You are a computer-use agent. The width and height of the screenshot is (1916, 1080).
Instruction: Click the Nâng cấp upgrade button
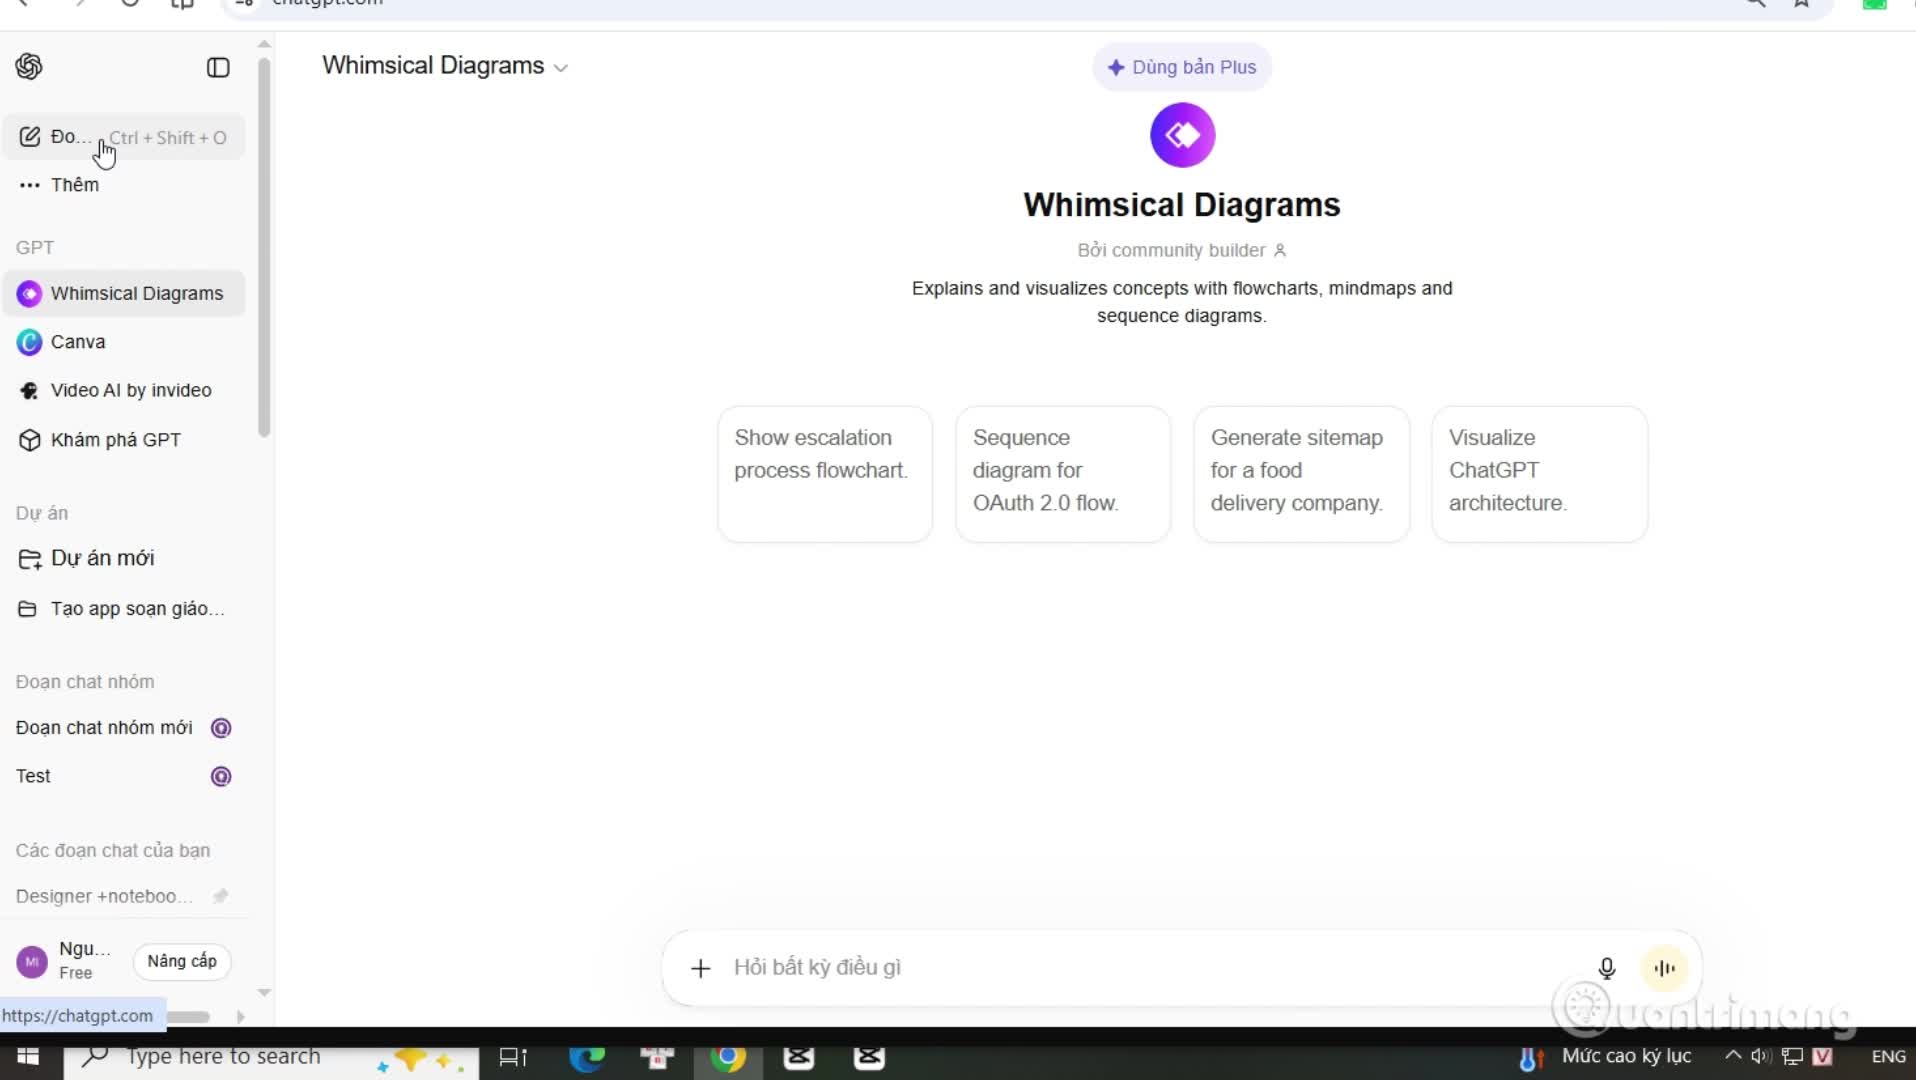coord(182,962)
